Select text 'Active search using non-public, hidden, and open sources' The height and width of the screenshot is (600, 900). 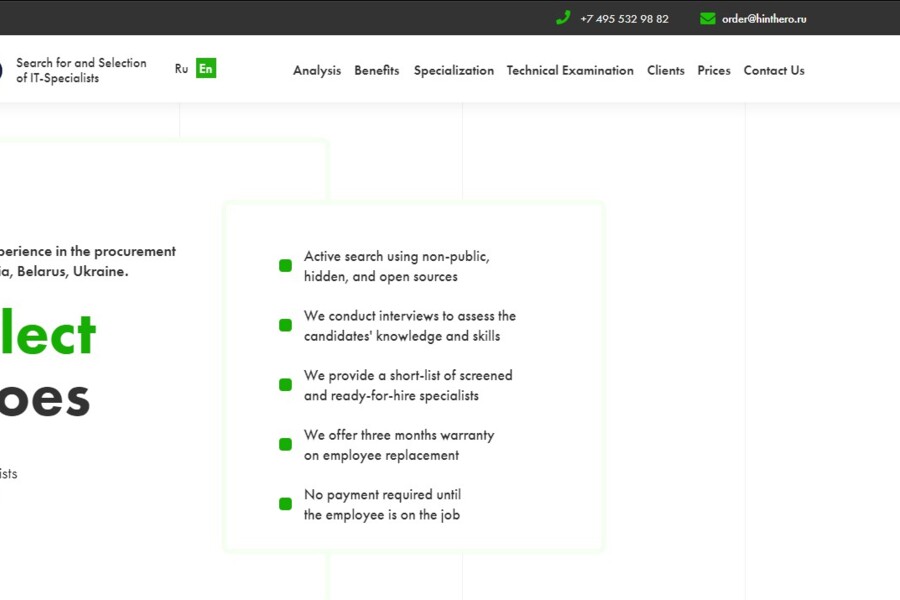click(397, 266)
